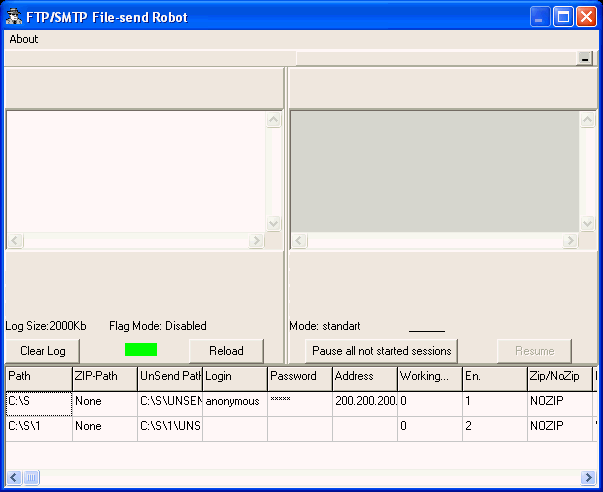Click the app icon in title bar
Screen dimensions: 603x492
[x=16, y=17]
